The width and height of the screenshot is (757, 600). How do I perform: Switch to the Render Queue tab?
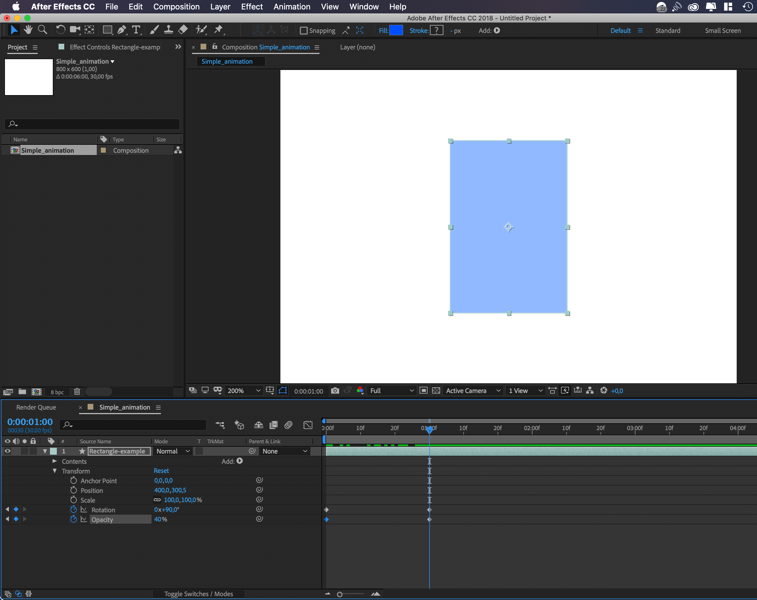[36, 408]
